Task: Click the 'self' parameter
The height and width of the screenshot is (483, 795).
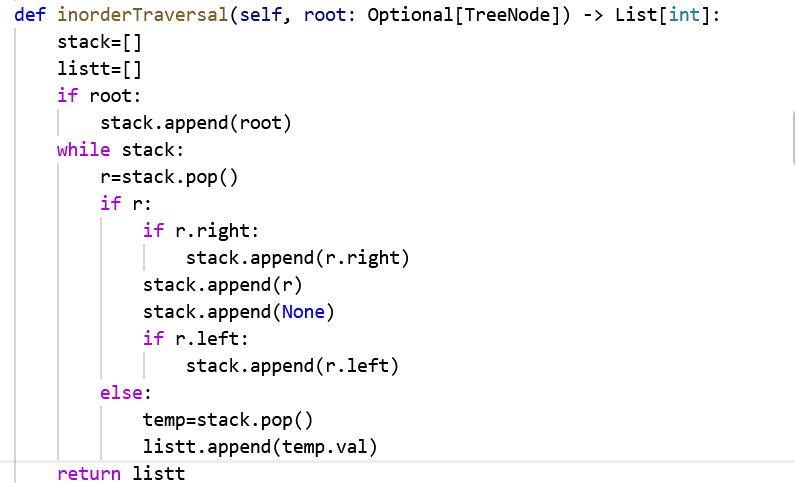Action: (x=260, y=15)
